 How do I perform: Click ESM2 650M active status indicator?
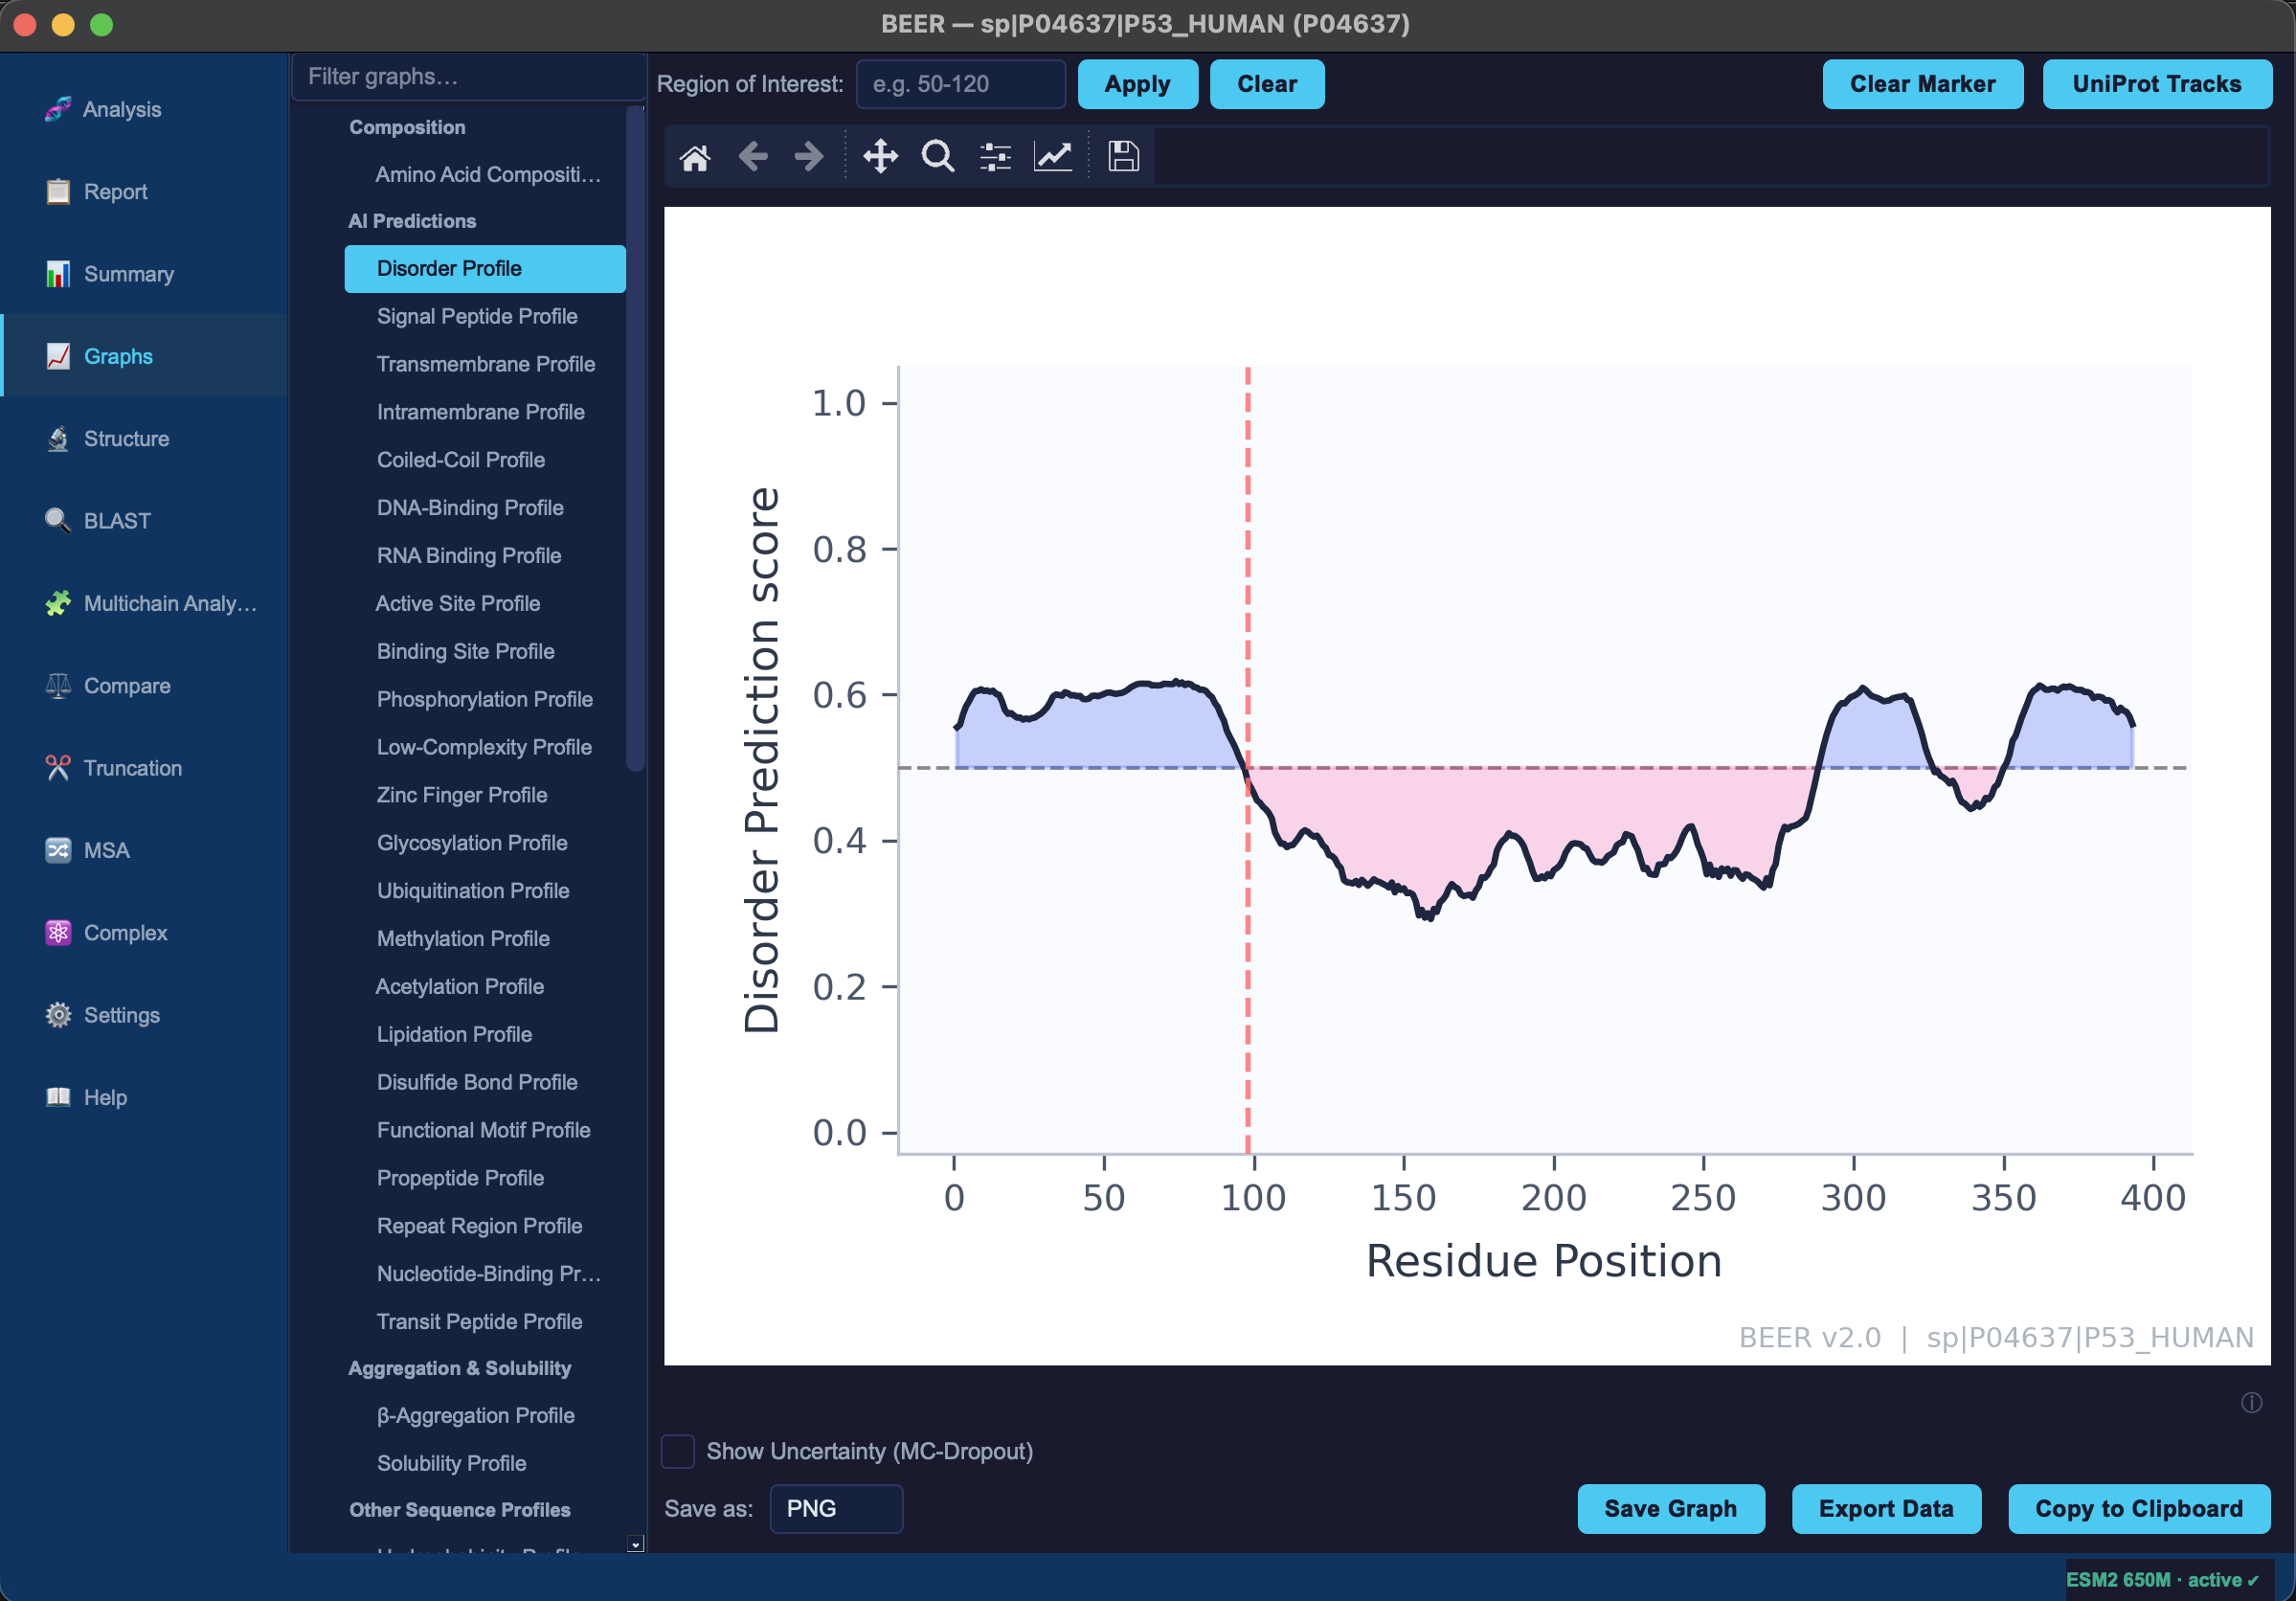[2163, 1580]
